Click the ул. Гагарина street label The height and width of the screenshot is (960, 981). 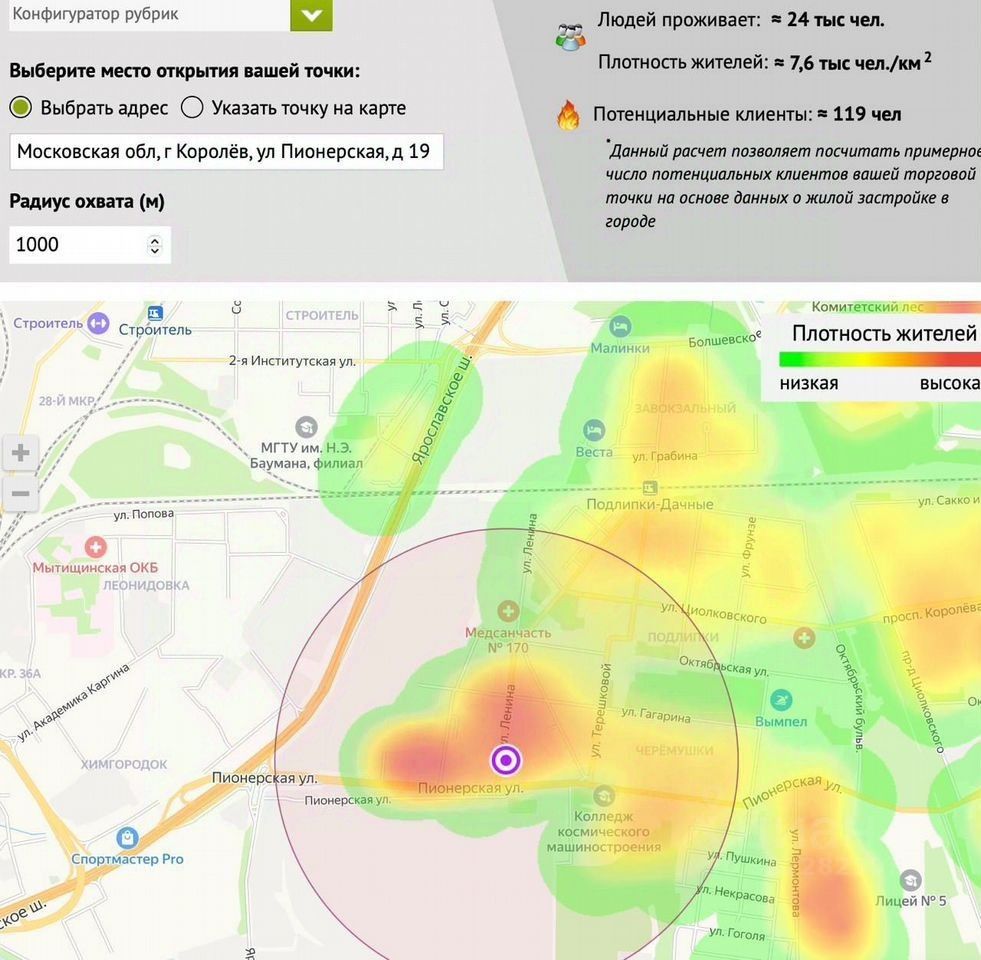pyautogui.click(x=656, y=715)
